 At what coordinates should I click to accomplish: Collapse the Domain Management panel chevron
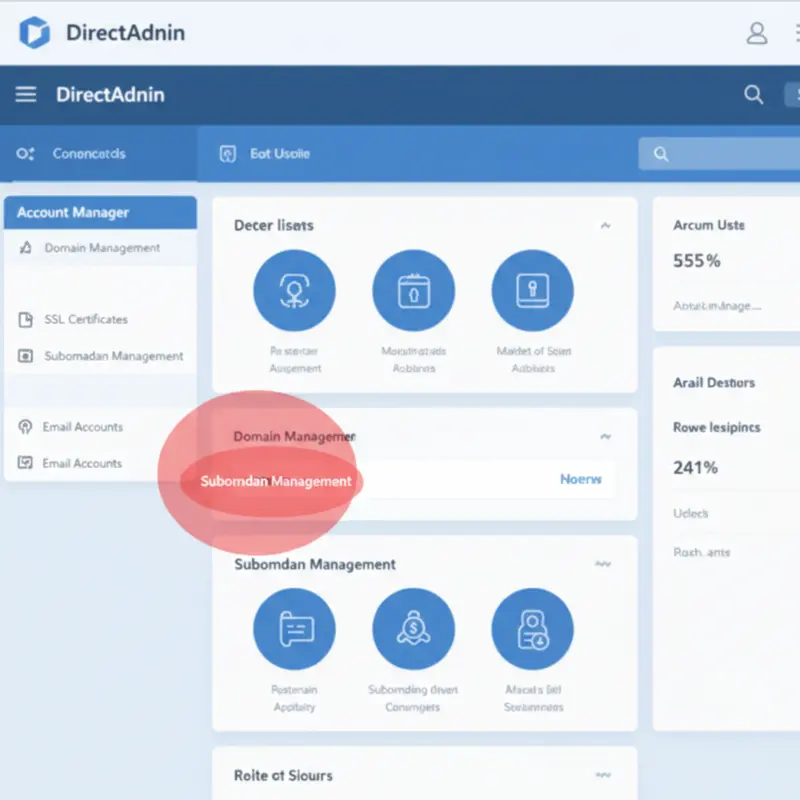click(x=606, y=437)
